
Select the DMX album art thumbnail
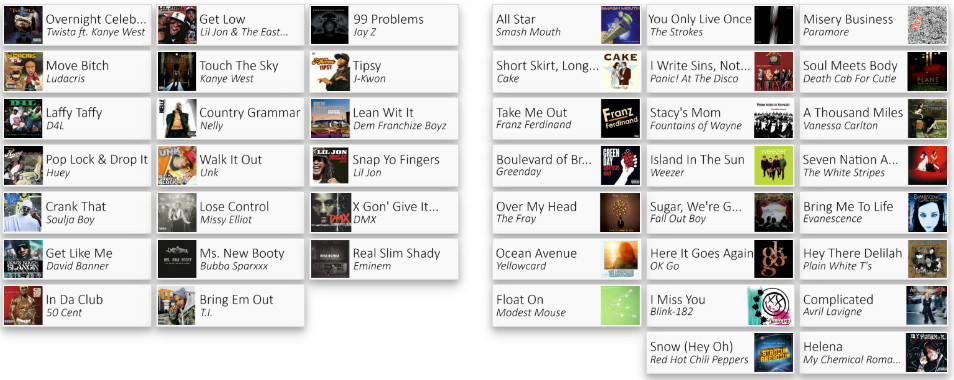click(x=330, y=212)
